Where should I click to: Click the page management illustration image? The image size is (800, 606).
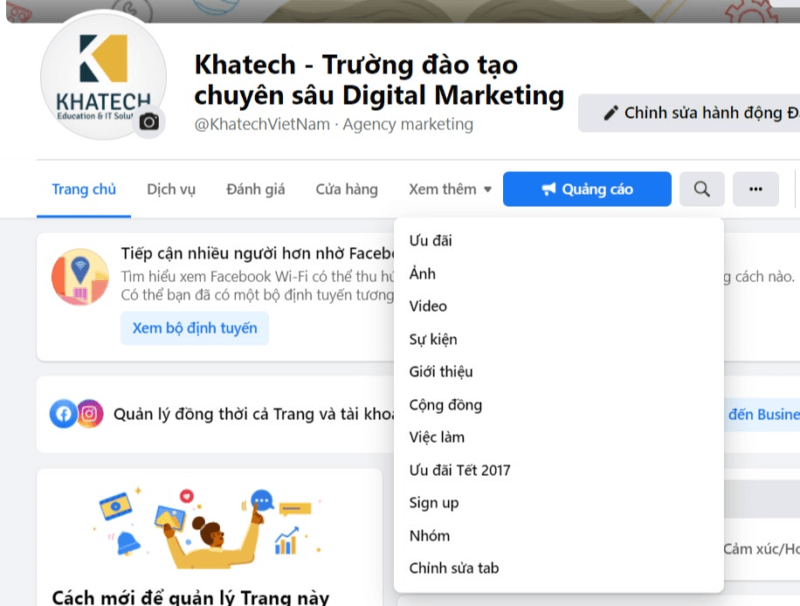209,528
